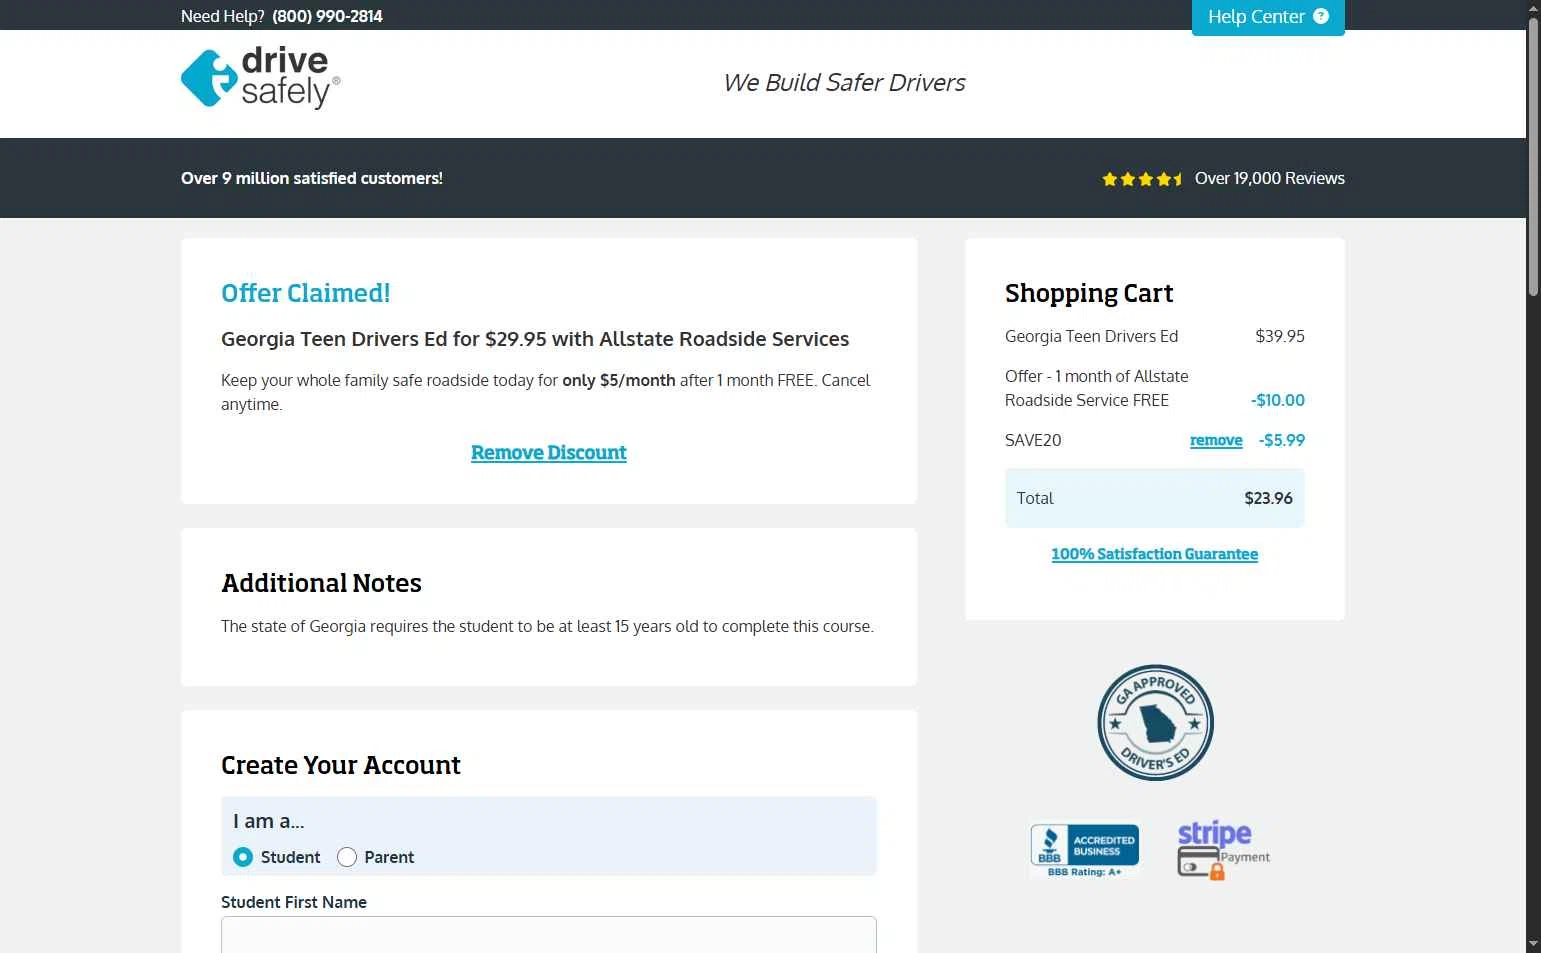Click the Total $23.96 amount
Image resolution: width=1541 pixels, height=953 pixels.
point(1268,498)
